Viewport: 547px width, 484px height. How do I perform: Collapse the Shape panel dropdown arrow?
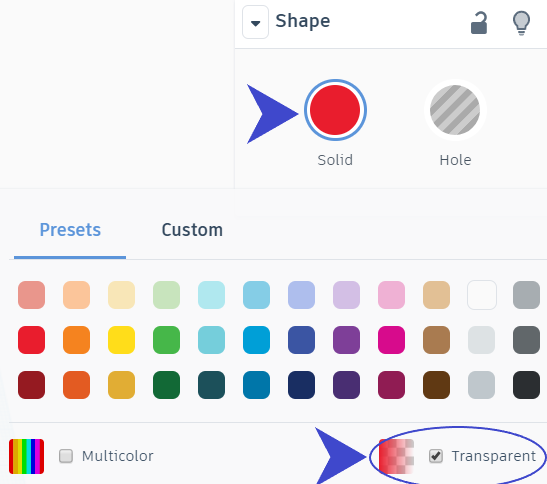(x=255, y=22)
